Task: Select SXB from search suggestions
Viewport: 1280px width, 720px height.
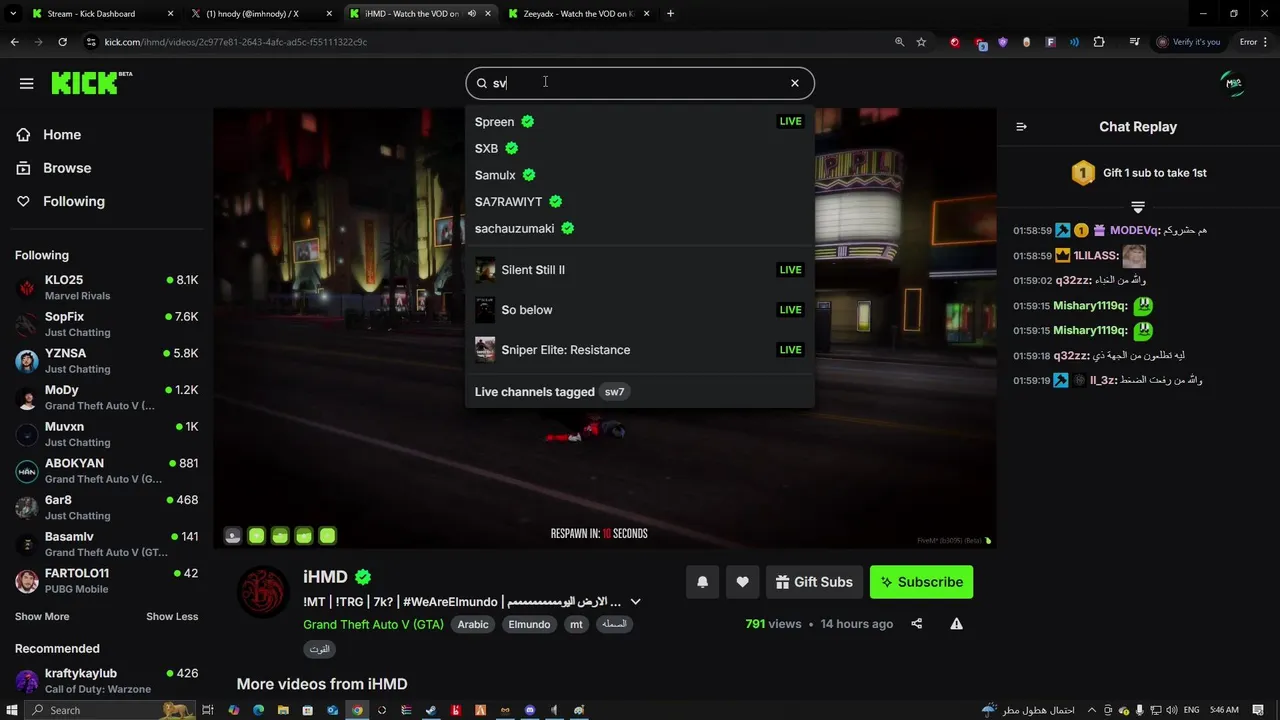Action: 639,148
